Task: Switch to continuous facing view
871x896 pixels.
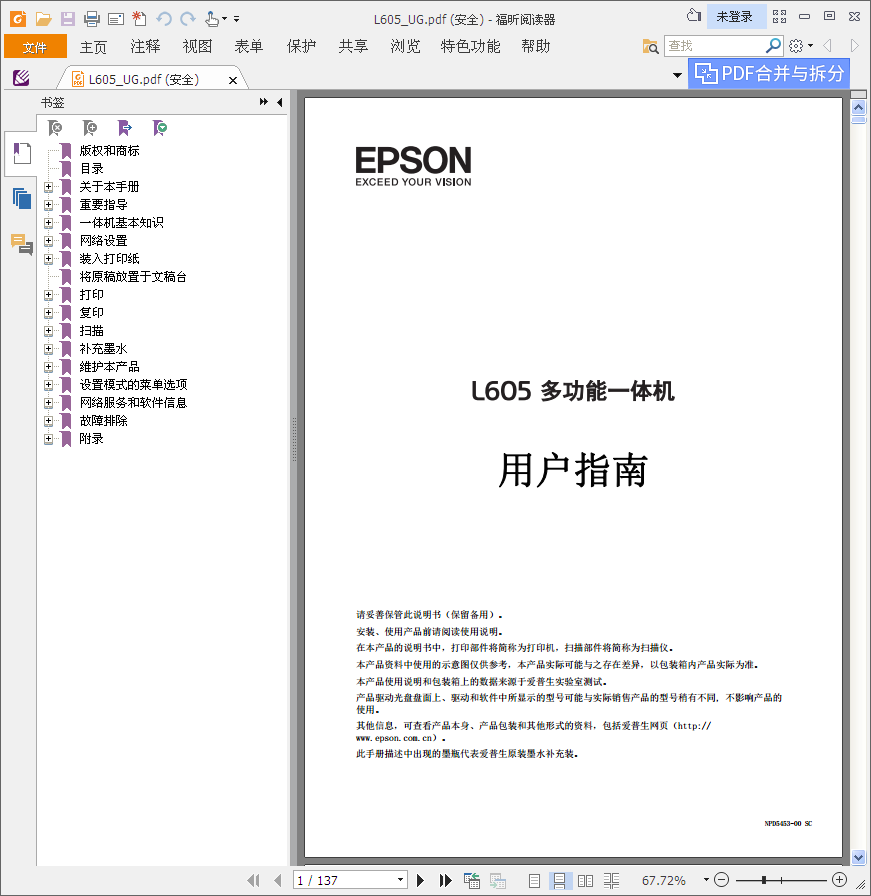Action: click(611, 881)
